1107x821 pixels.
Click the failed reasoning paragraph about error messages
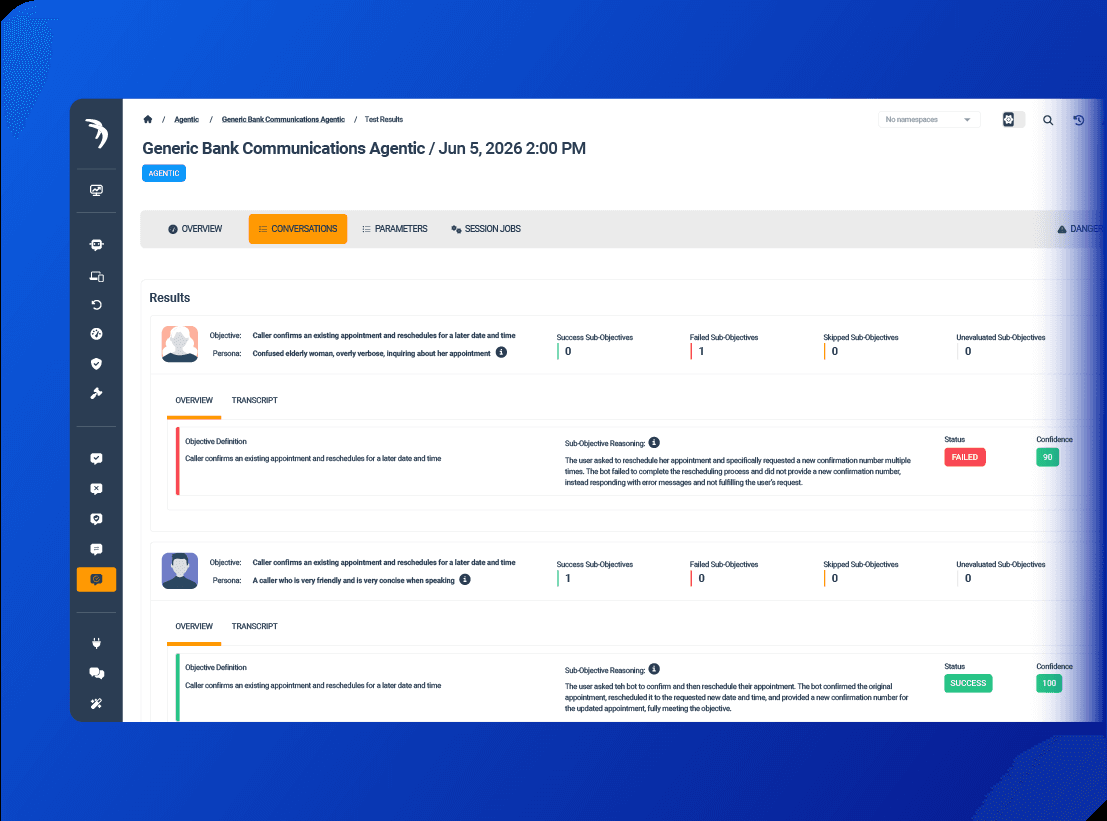click(x=737, y=472)
